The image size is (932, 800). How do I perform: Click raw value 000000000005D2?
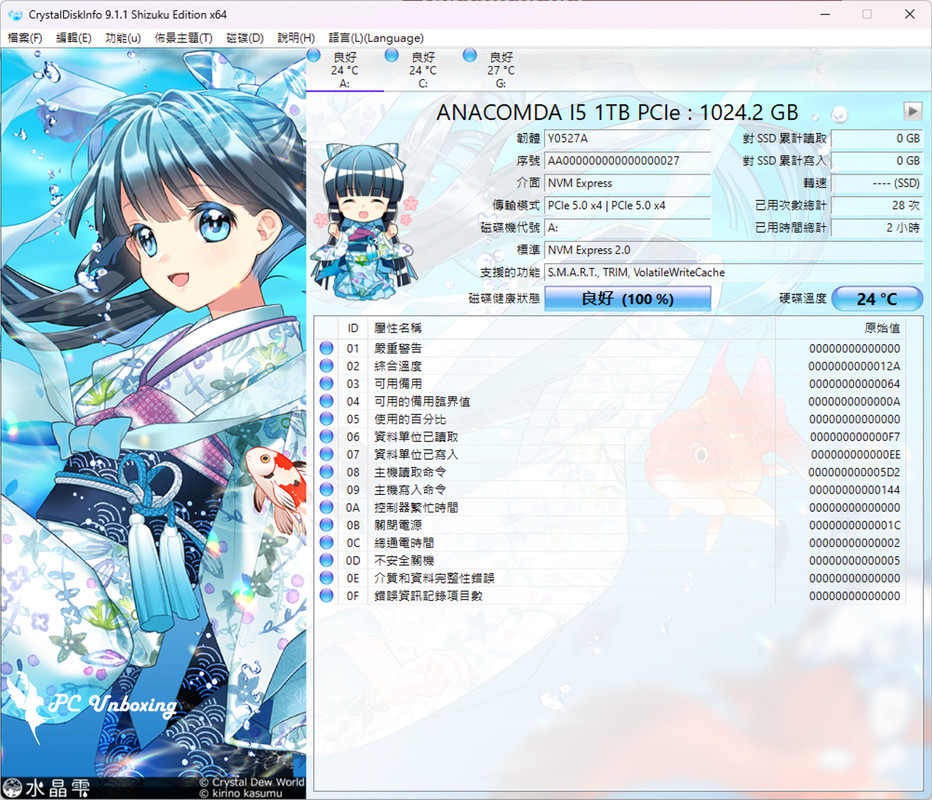click(854, 472)
